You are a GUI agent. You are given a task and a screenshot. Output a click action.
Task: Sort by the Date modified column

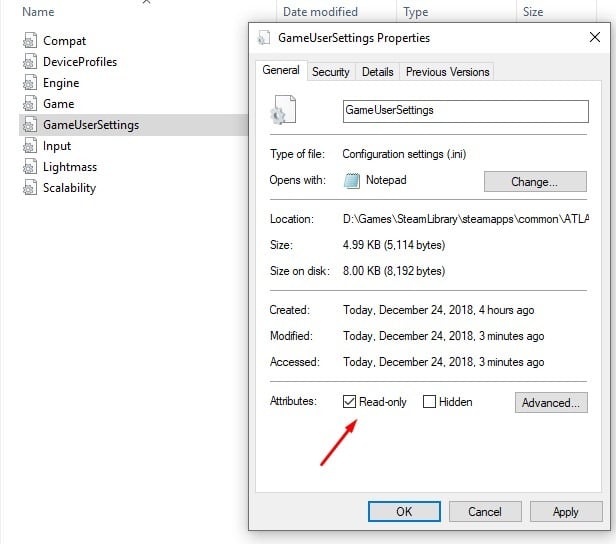[x=320, y=12]
